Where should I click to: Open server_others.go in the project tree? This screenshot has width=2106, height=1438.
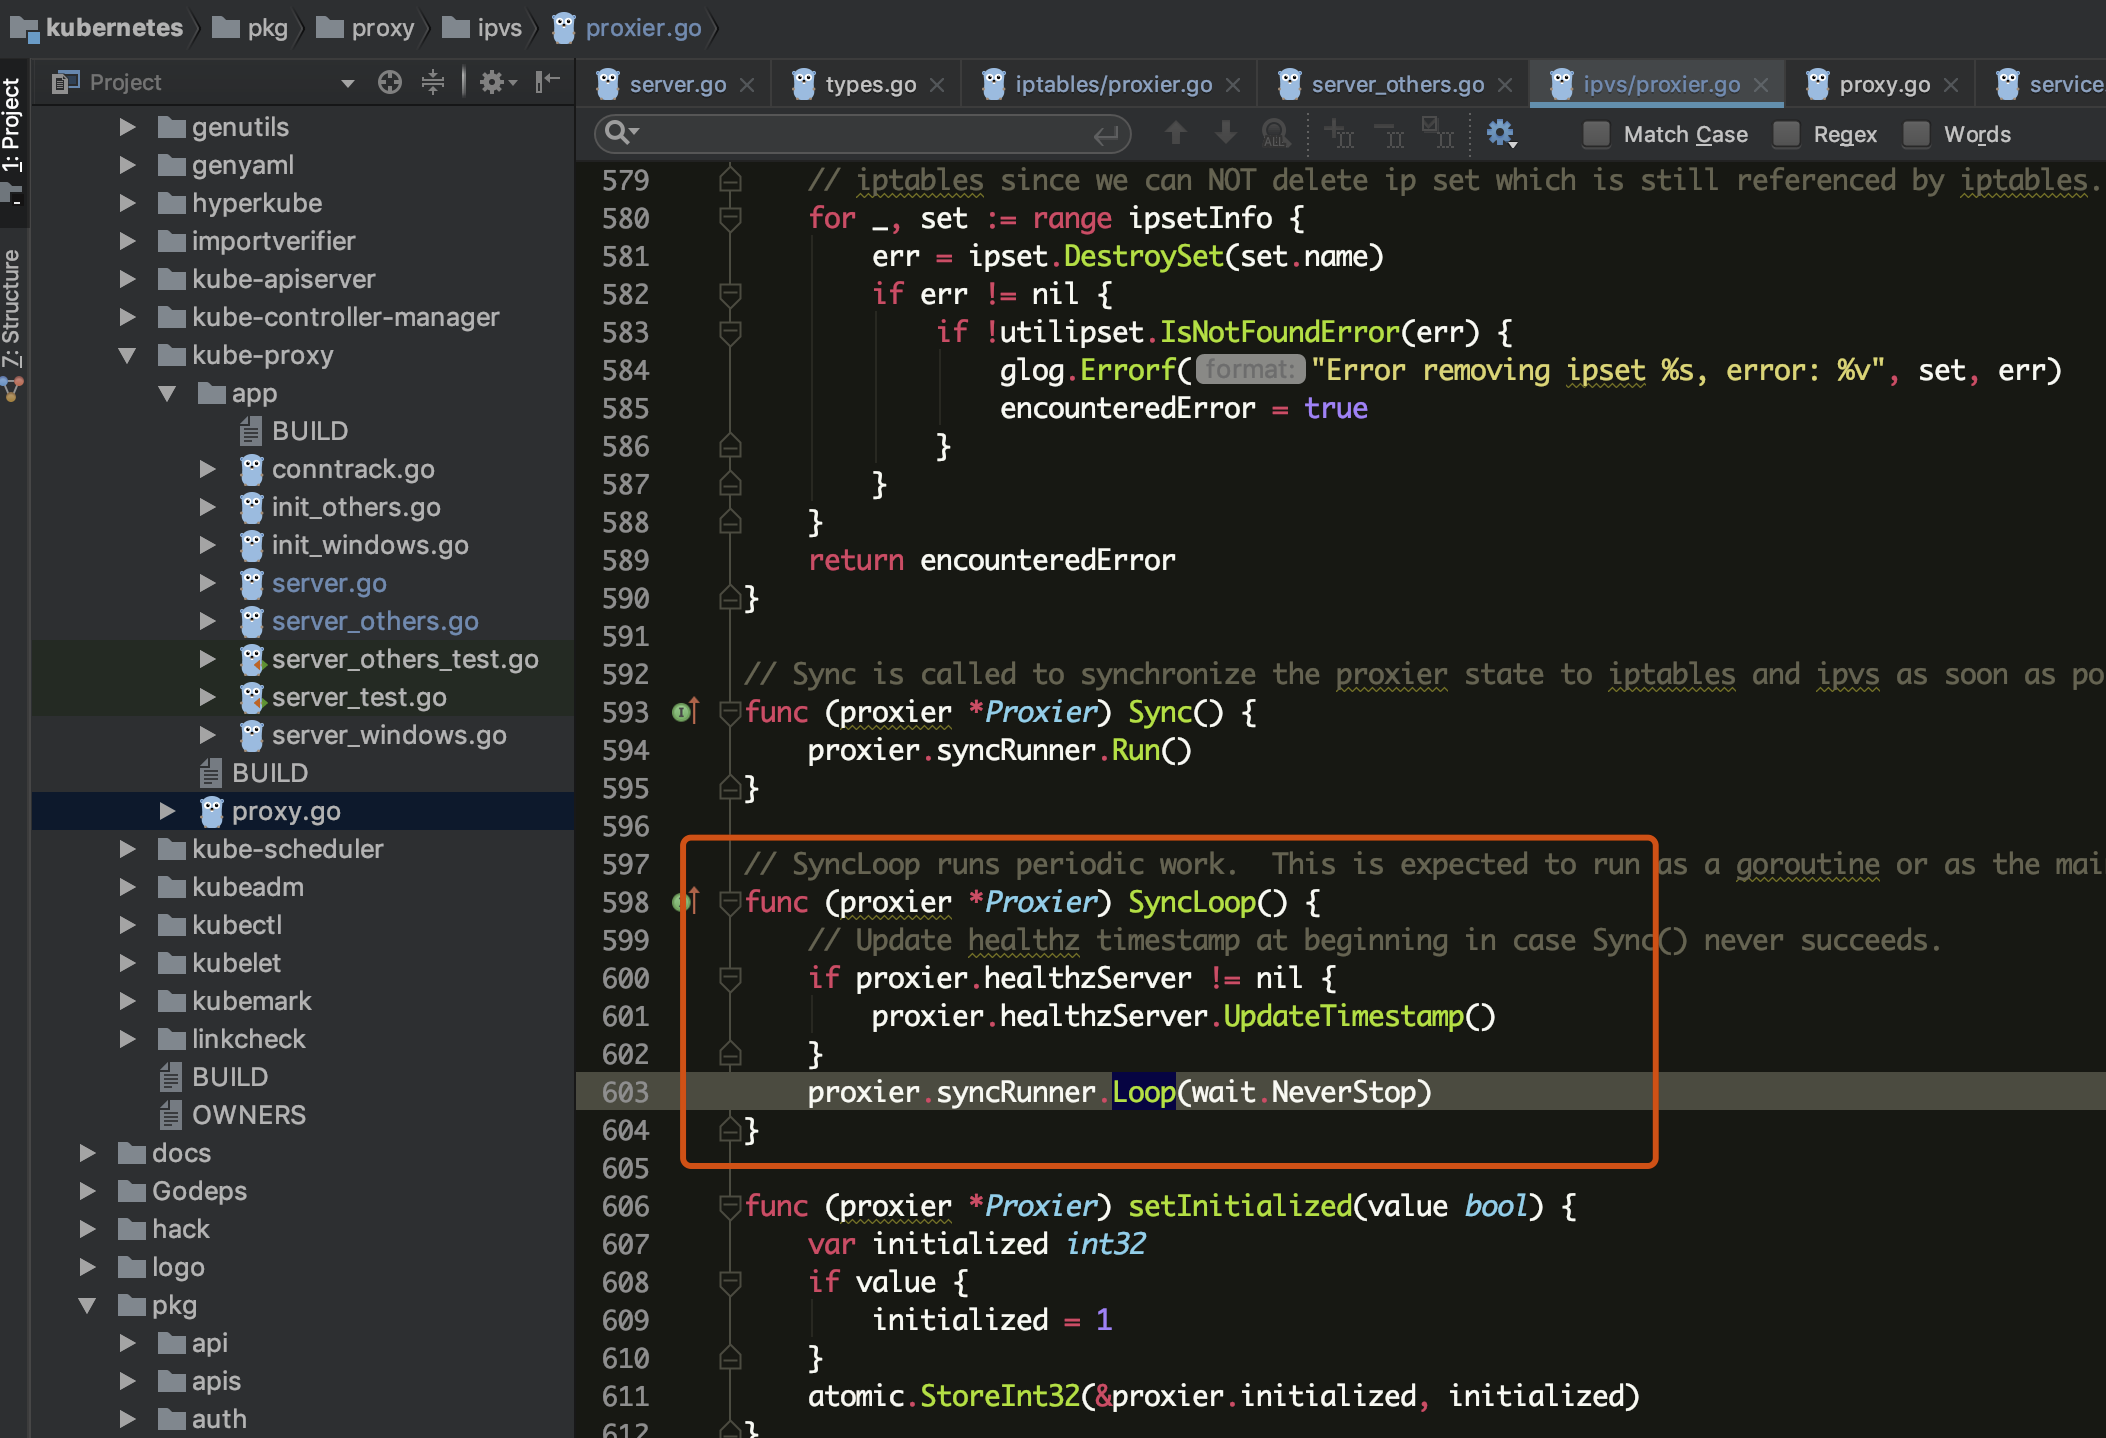coord(374,621)
